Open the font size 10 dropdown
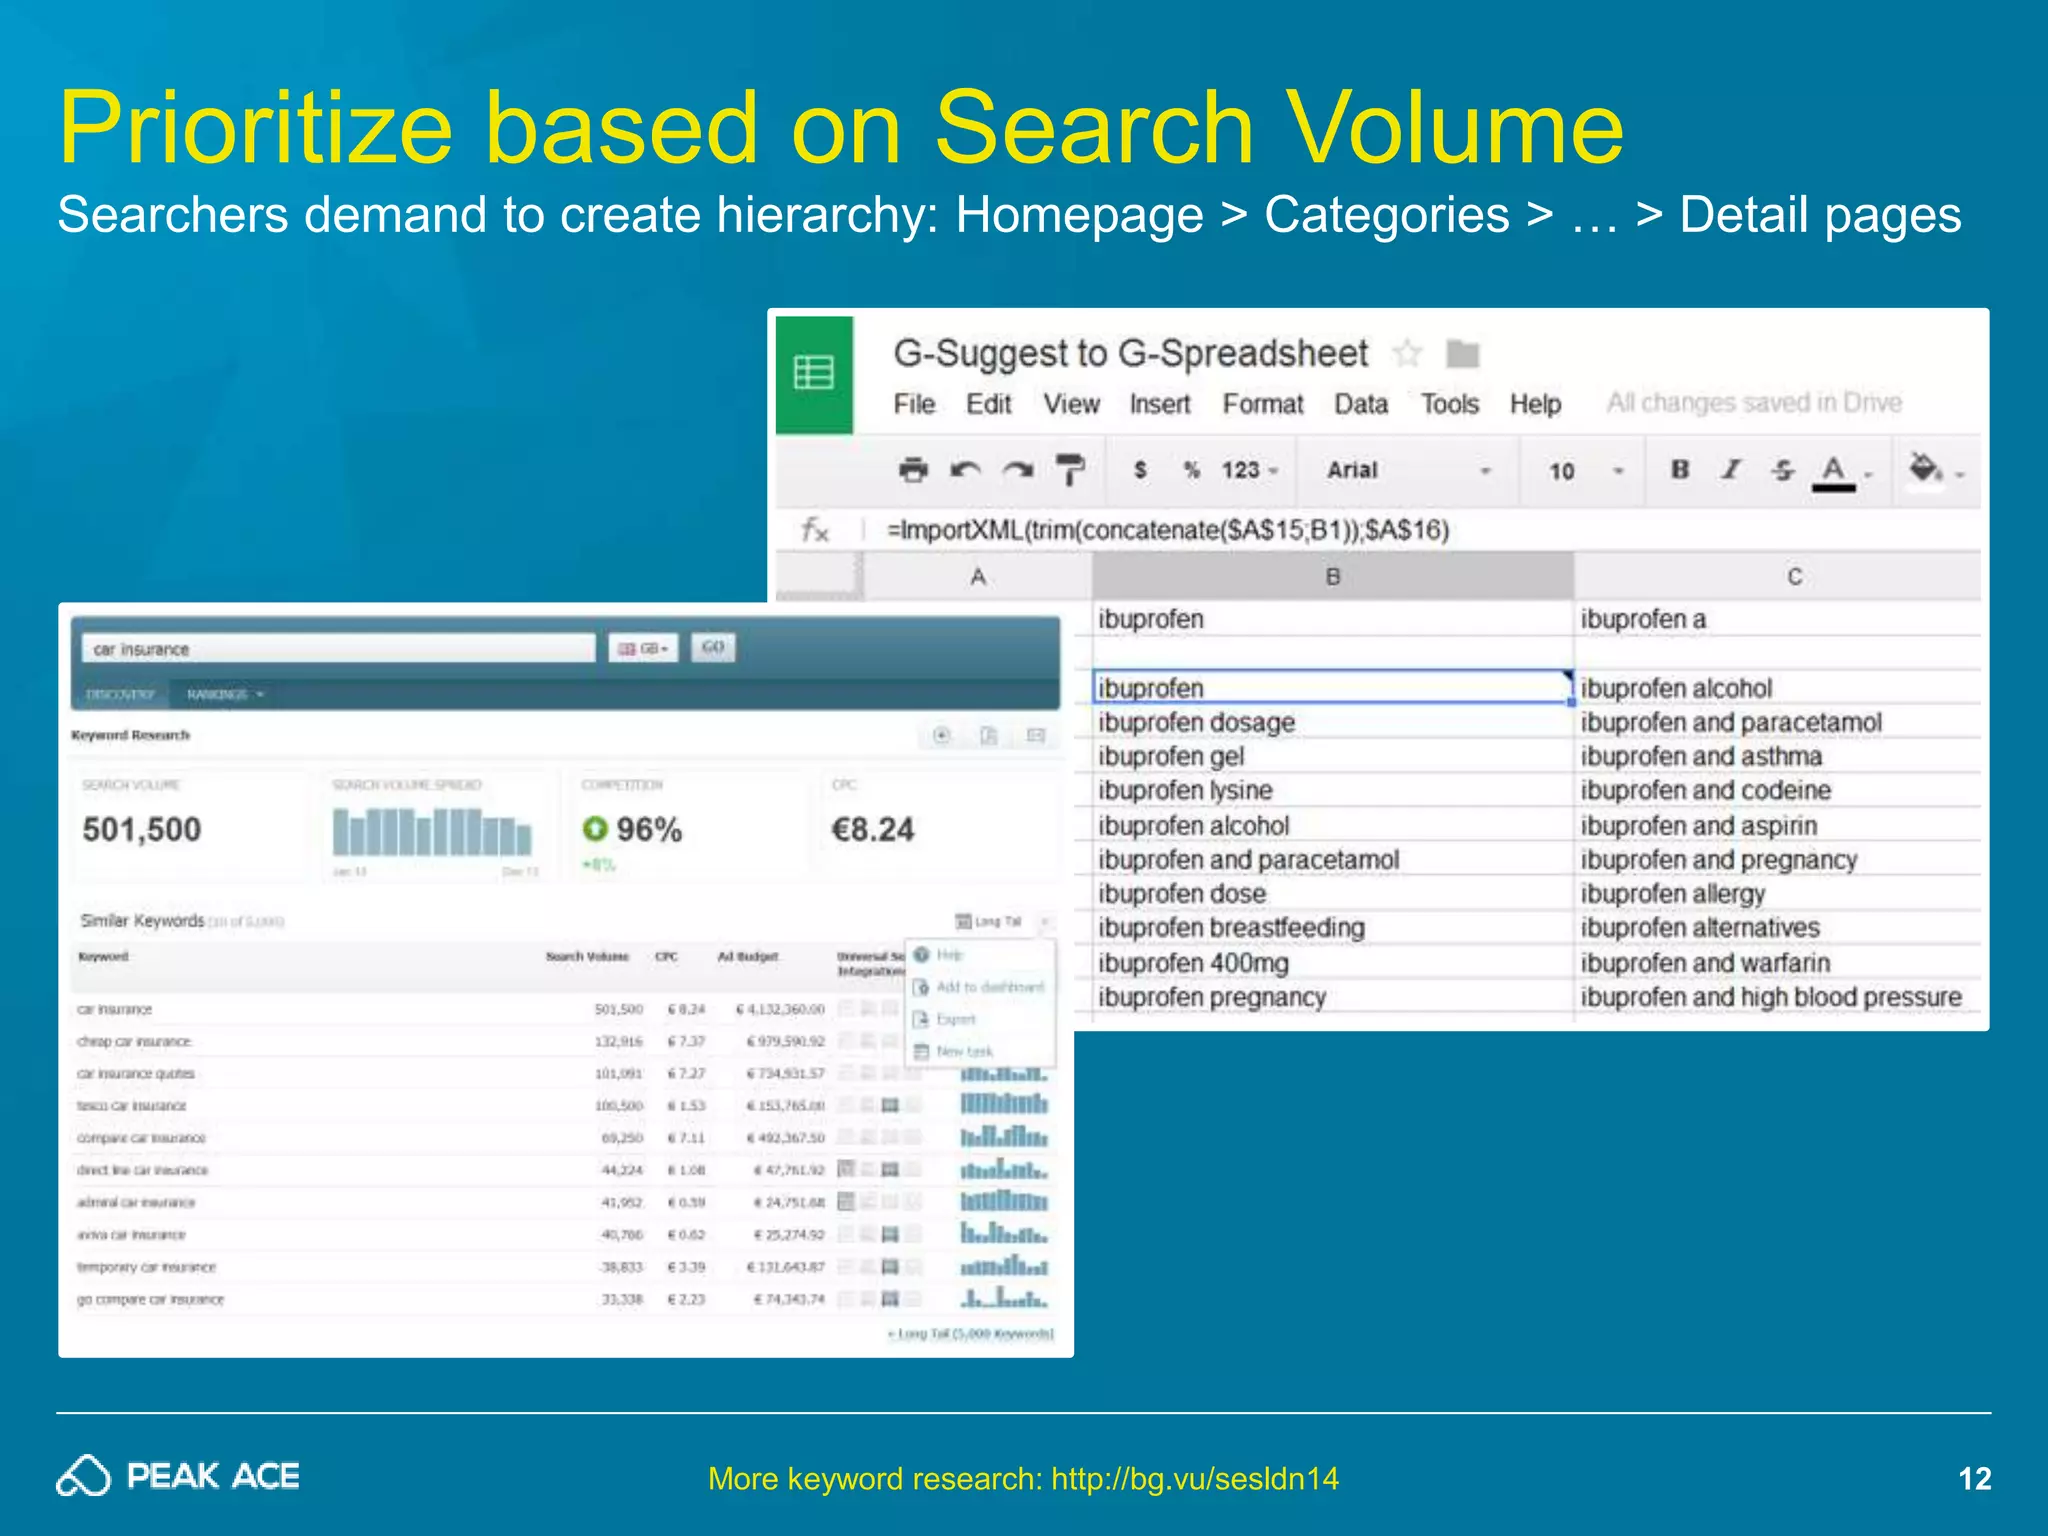 pos(1585,471)
